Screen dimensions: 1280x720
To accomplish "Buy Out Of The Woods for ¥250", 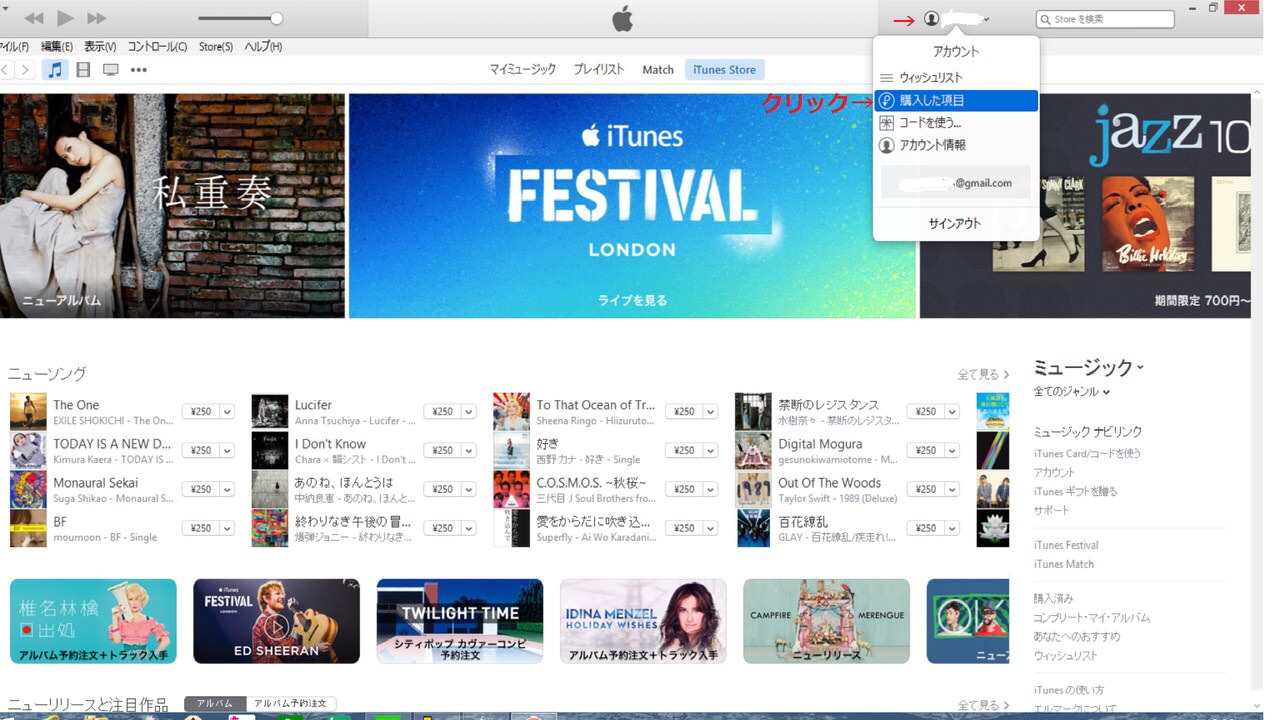I will (925, 489).
